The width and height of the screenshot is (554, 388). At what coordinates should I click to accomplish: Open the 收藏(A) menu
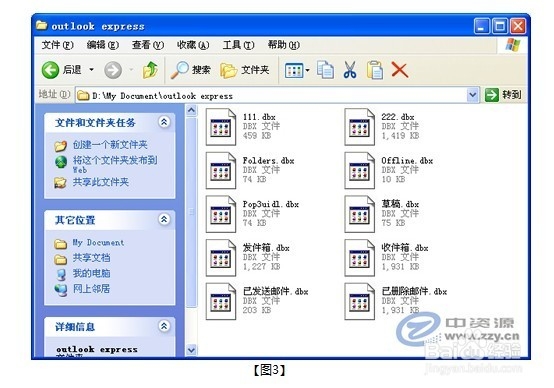pos(193,45)
